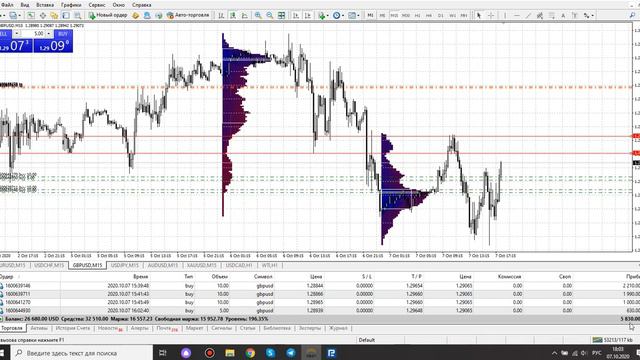Image resolution: width=640 pixels, height=360 pixels.
Task: Select order row 1600641270
Action: pos(320,302)
